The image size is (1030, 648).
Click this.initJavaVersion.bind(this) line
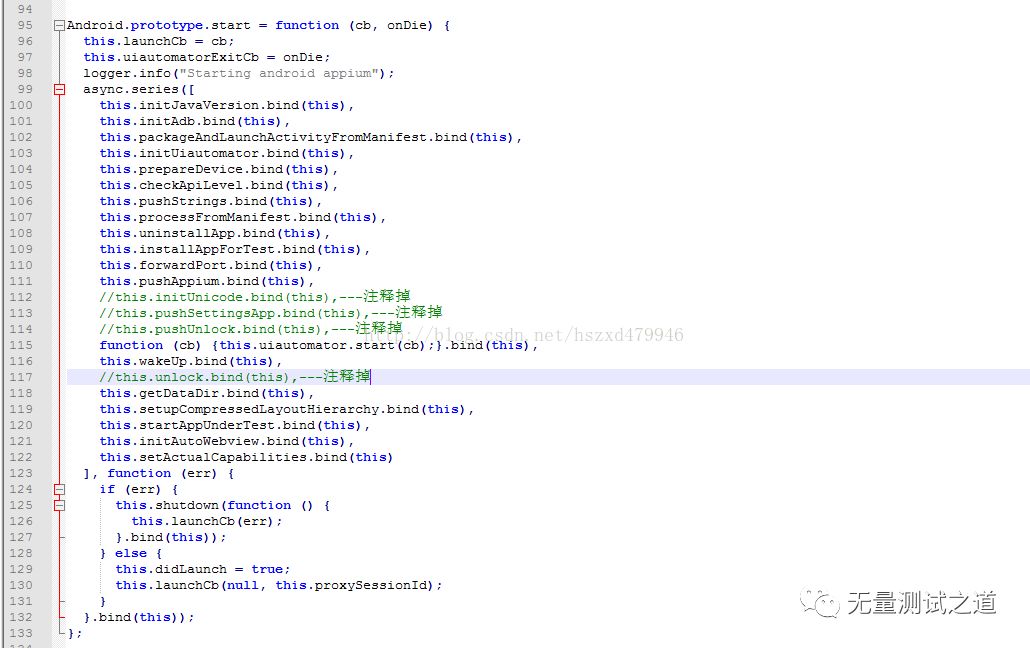(227, 105)
